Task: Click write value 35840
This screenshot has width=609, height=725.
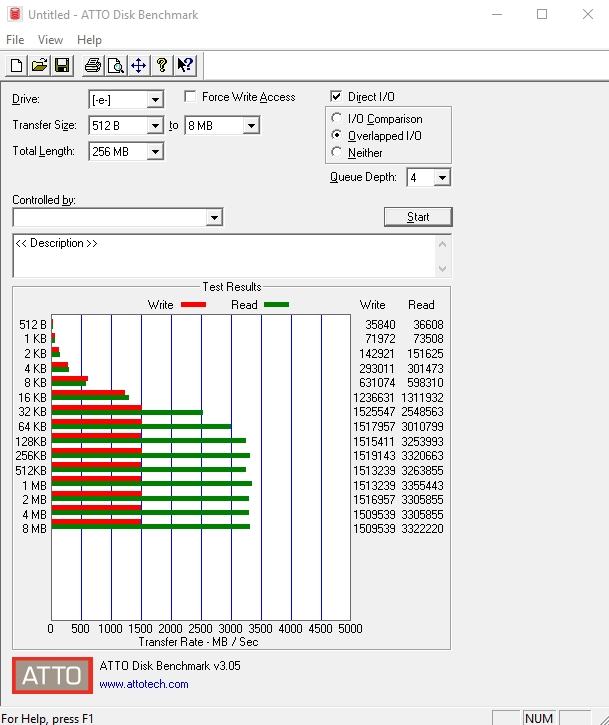Action: tap(380, 325)
